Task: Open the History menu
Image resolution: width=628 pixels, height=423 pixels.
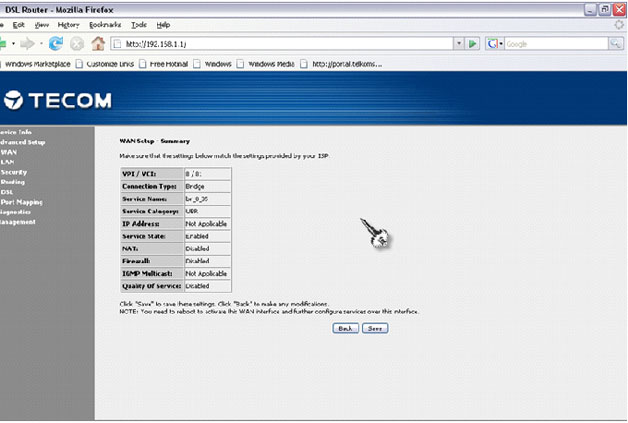Action: click(68, 24)
